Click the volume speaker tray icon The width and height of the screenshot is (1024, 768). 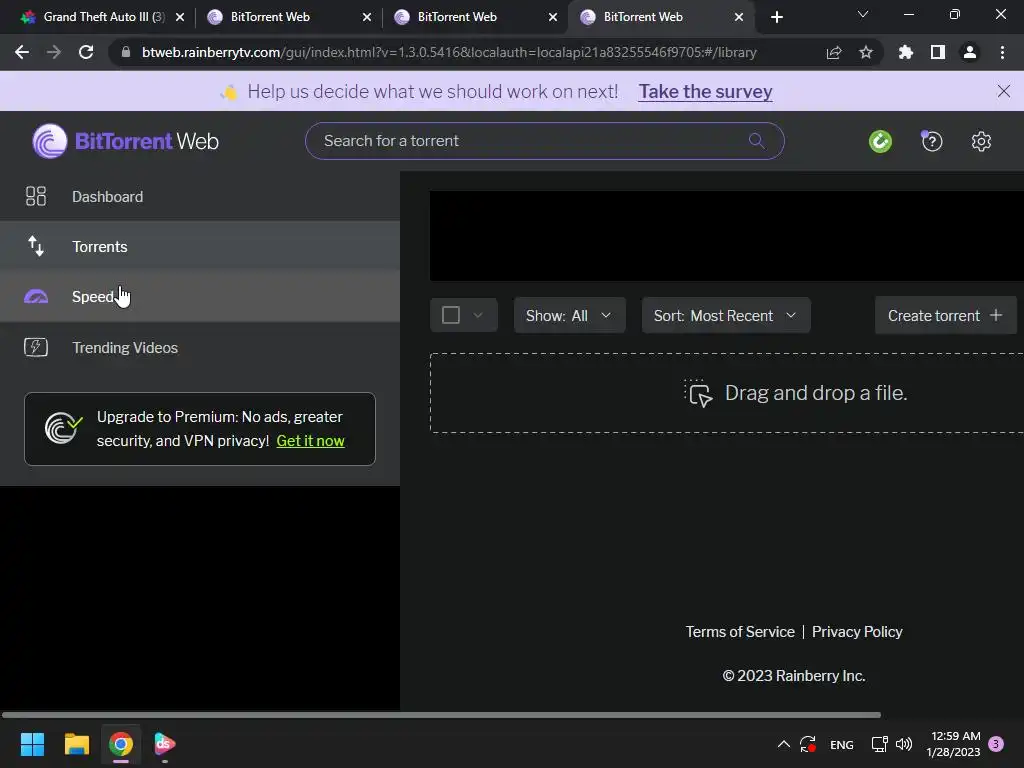(904, 744)
